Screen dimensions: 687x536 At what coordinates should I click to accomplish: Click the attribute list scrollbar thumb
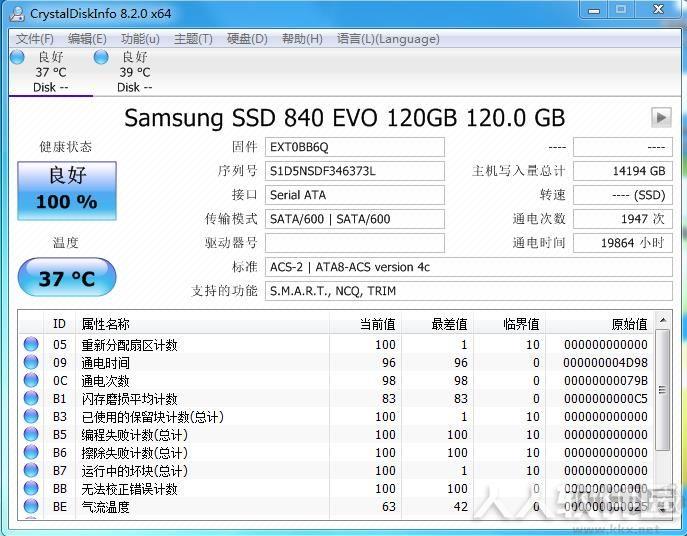[x=662, y=390]
